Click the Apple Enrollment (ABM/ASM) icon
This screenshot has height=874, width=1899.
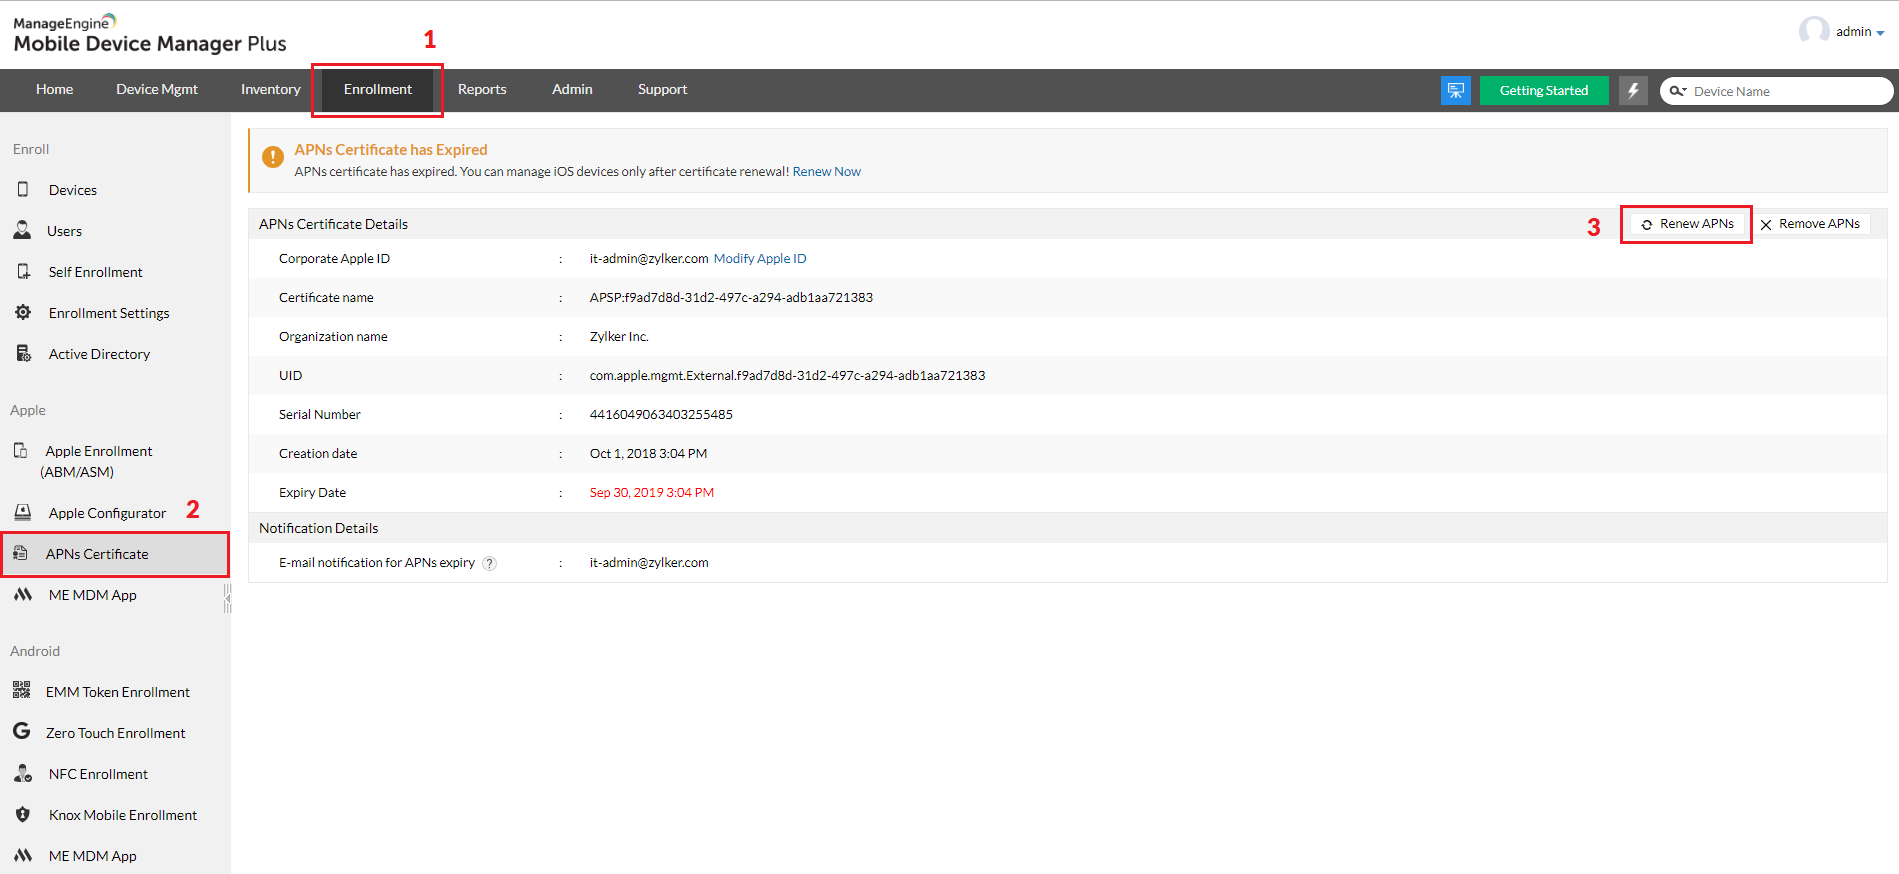click(x=20, y=450)
